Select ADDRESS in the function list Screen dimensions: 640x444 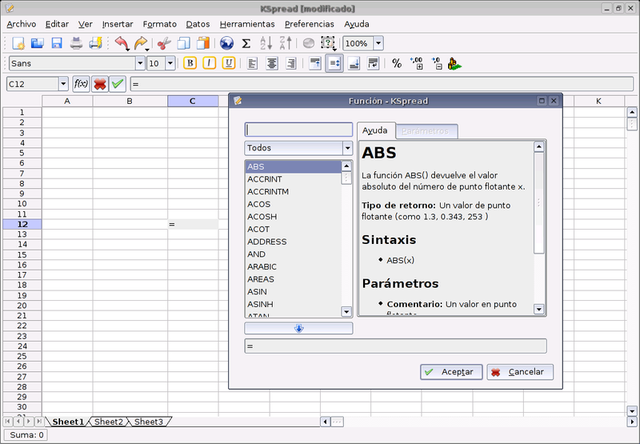293,242
